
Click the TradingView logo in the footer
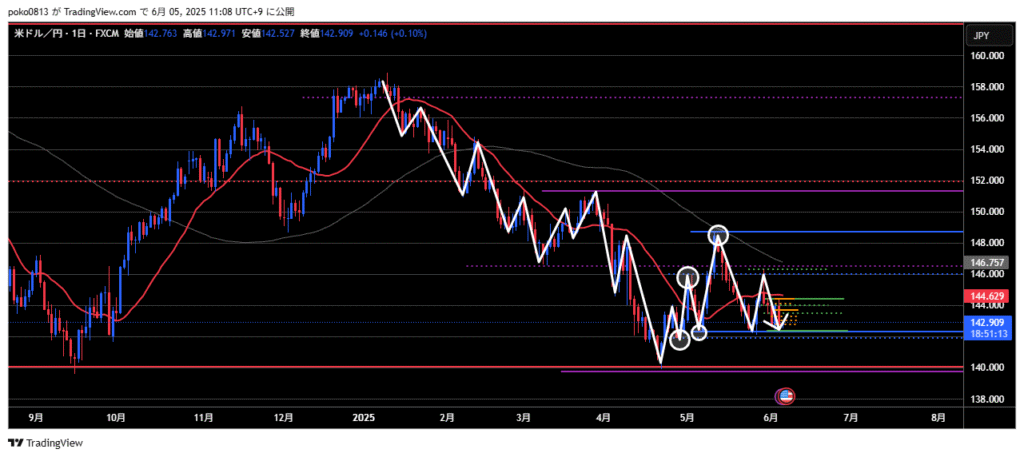46,443
